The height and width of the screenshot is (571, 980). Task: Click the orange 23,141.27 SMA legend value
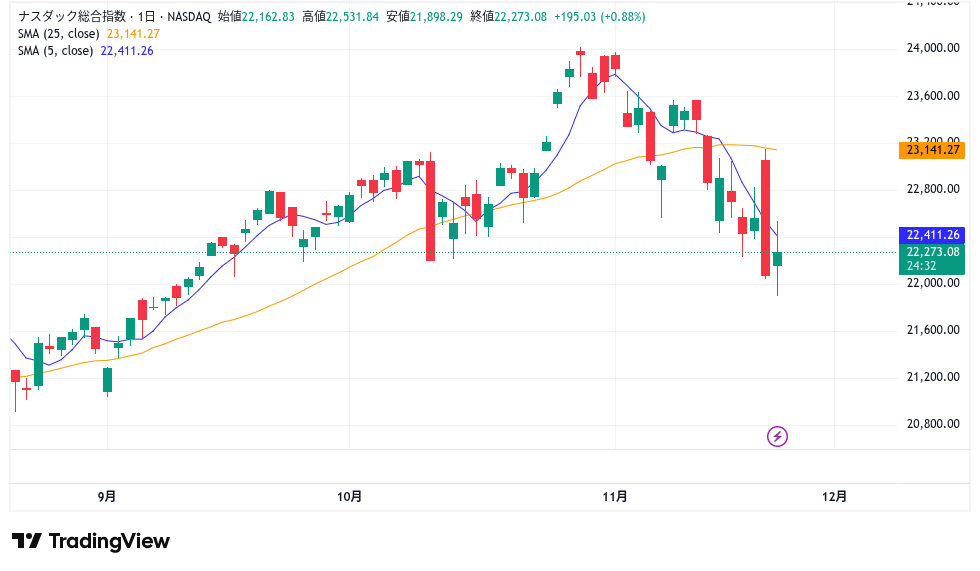tap(133, 34)
